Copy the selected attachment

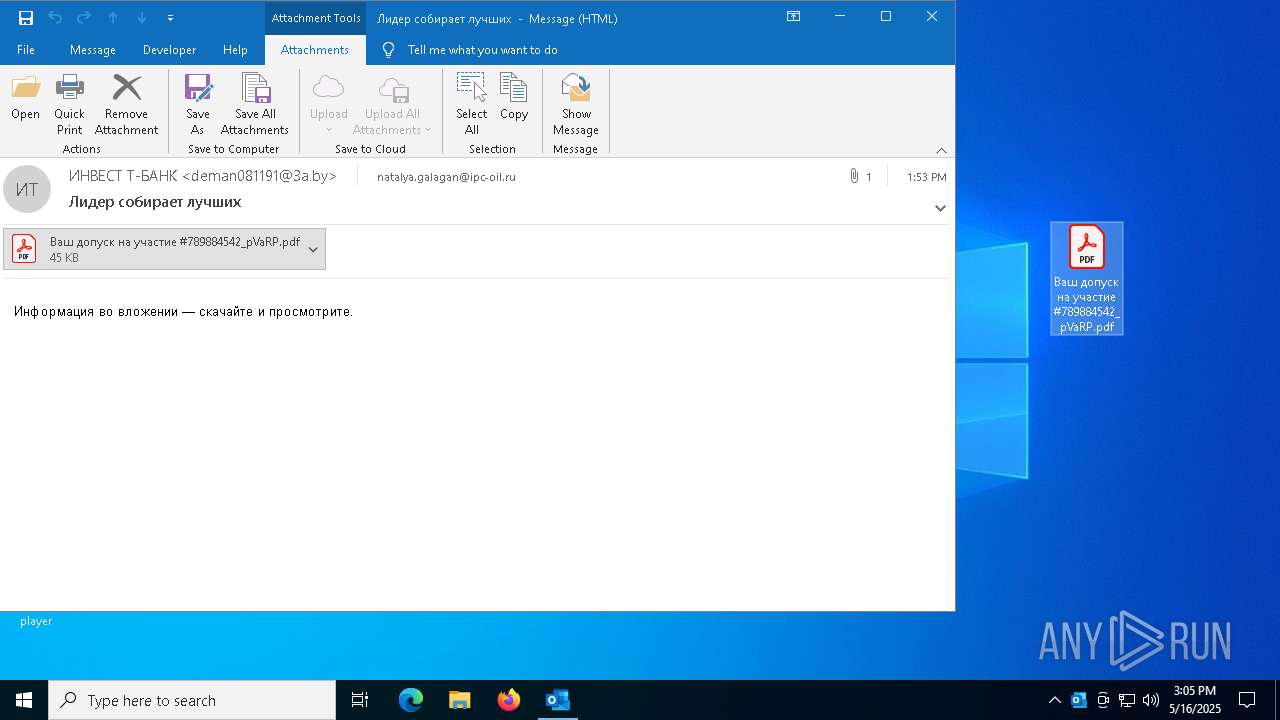click(514, 97)
